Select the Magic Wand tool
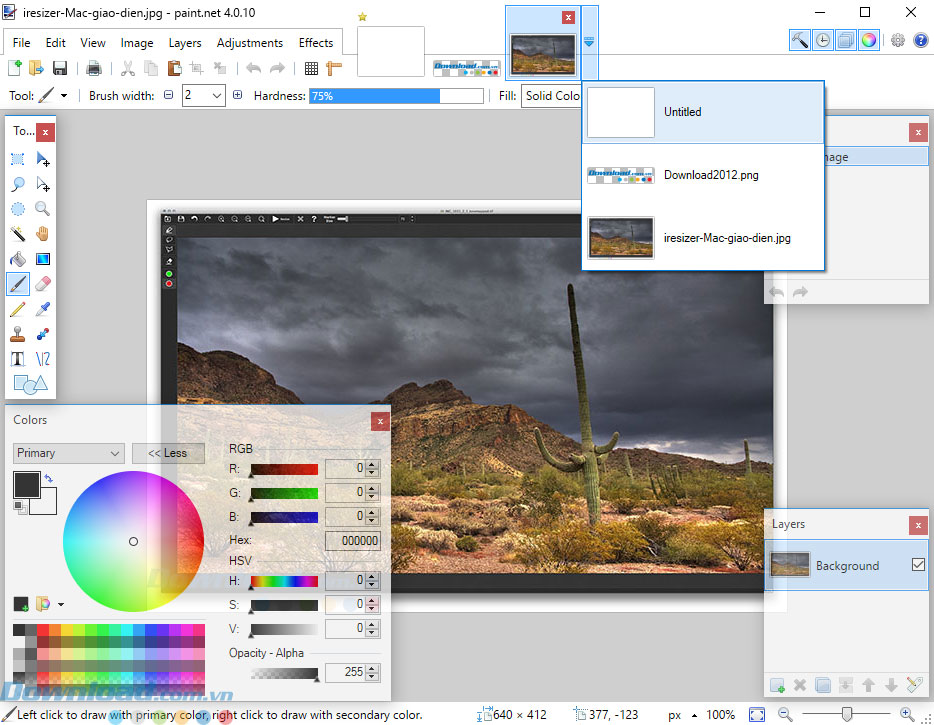The width and height of the screenshot is (934, 725). coord(18,234)
